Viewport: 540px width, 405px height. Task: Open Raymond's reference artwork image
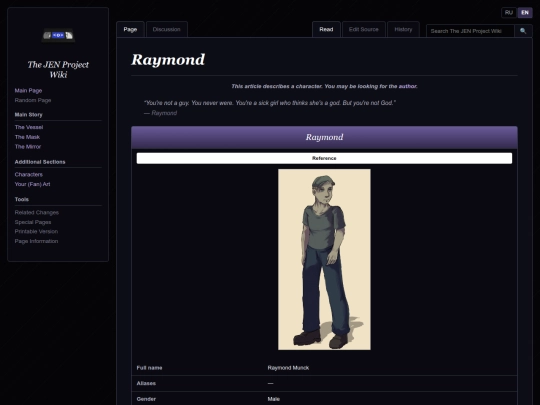pos(324,259)
